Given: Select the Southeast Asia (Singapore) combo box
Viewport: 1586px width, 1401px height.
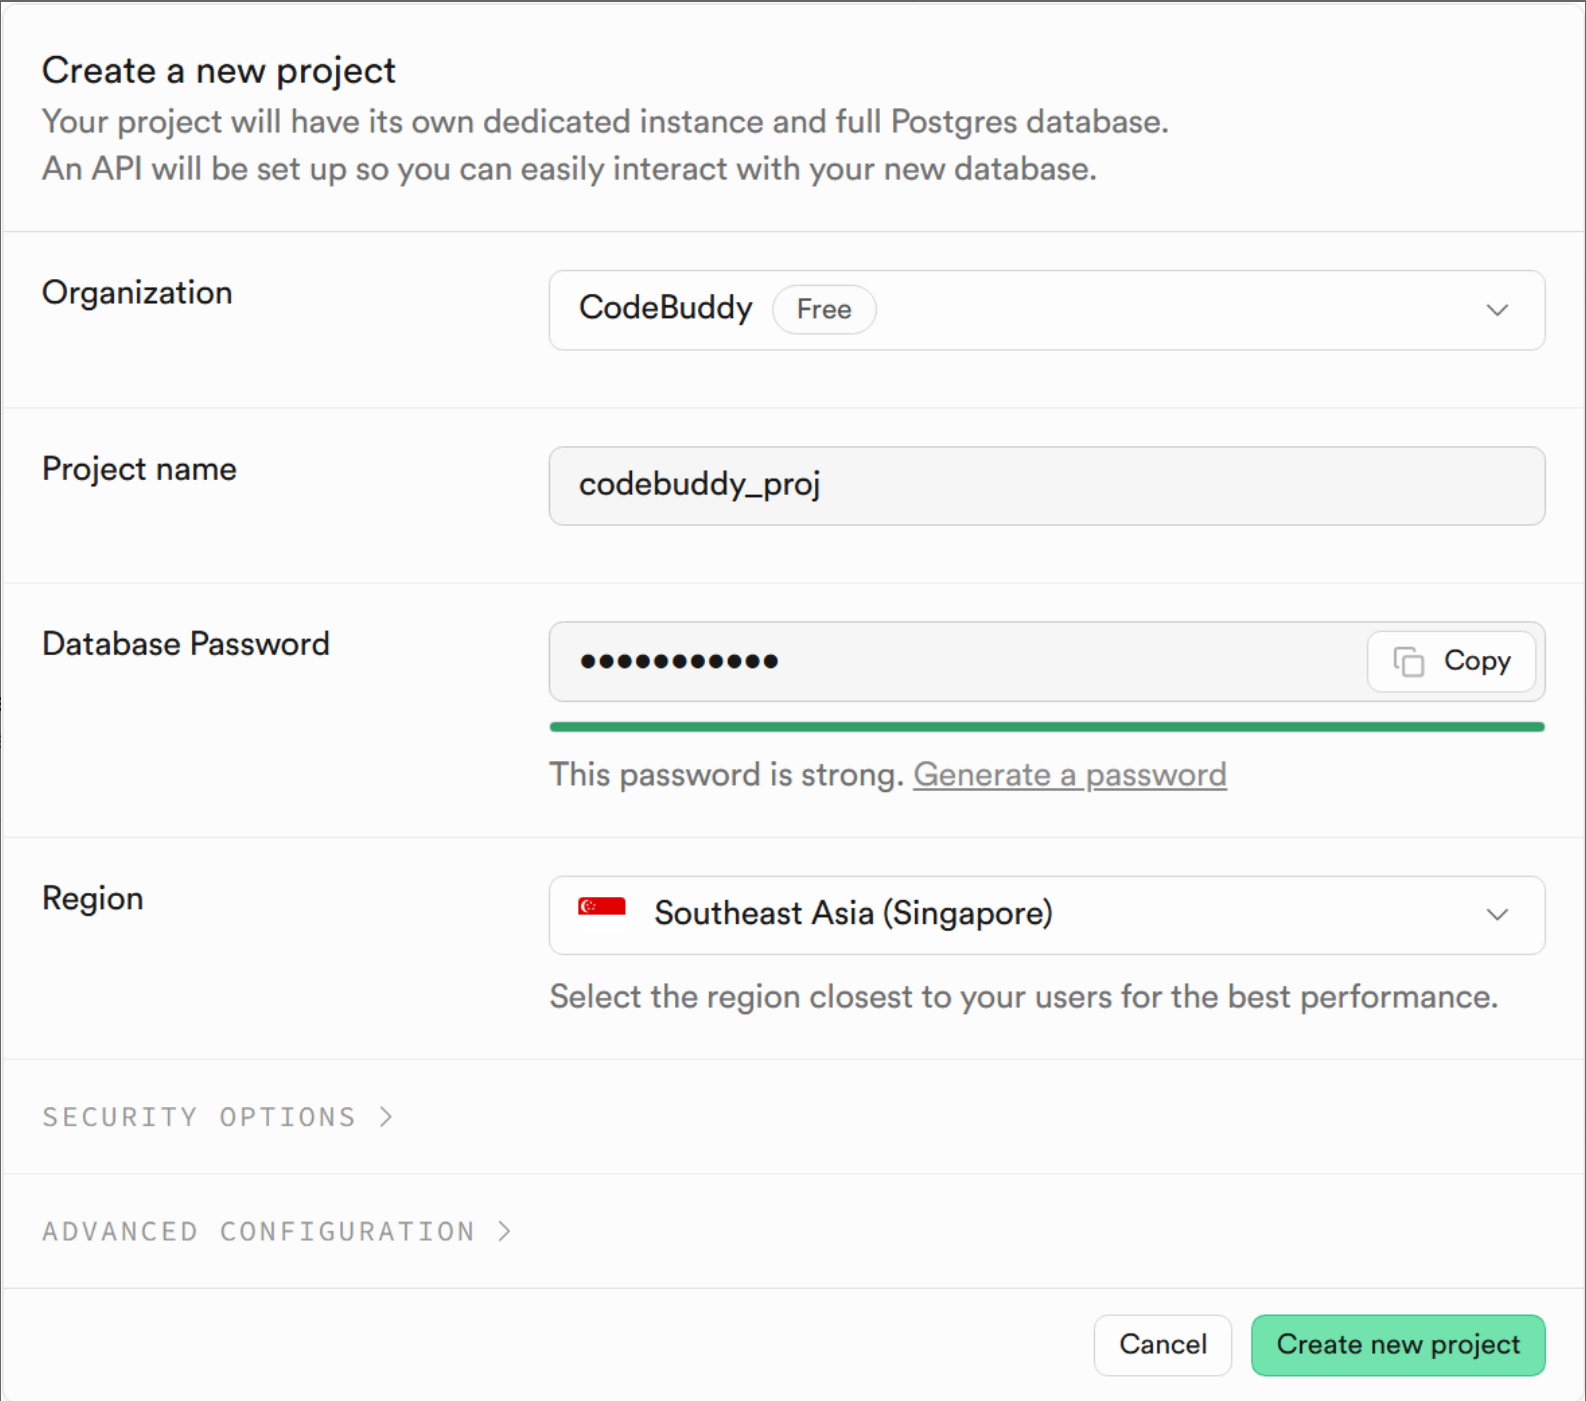Looking at the screenshot, I should pyautogui.click(x=1046, y=914).
